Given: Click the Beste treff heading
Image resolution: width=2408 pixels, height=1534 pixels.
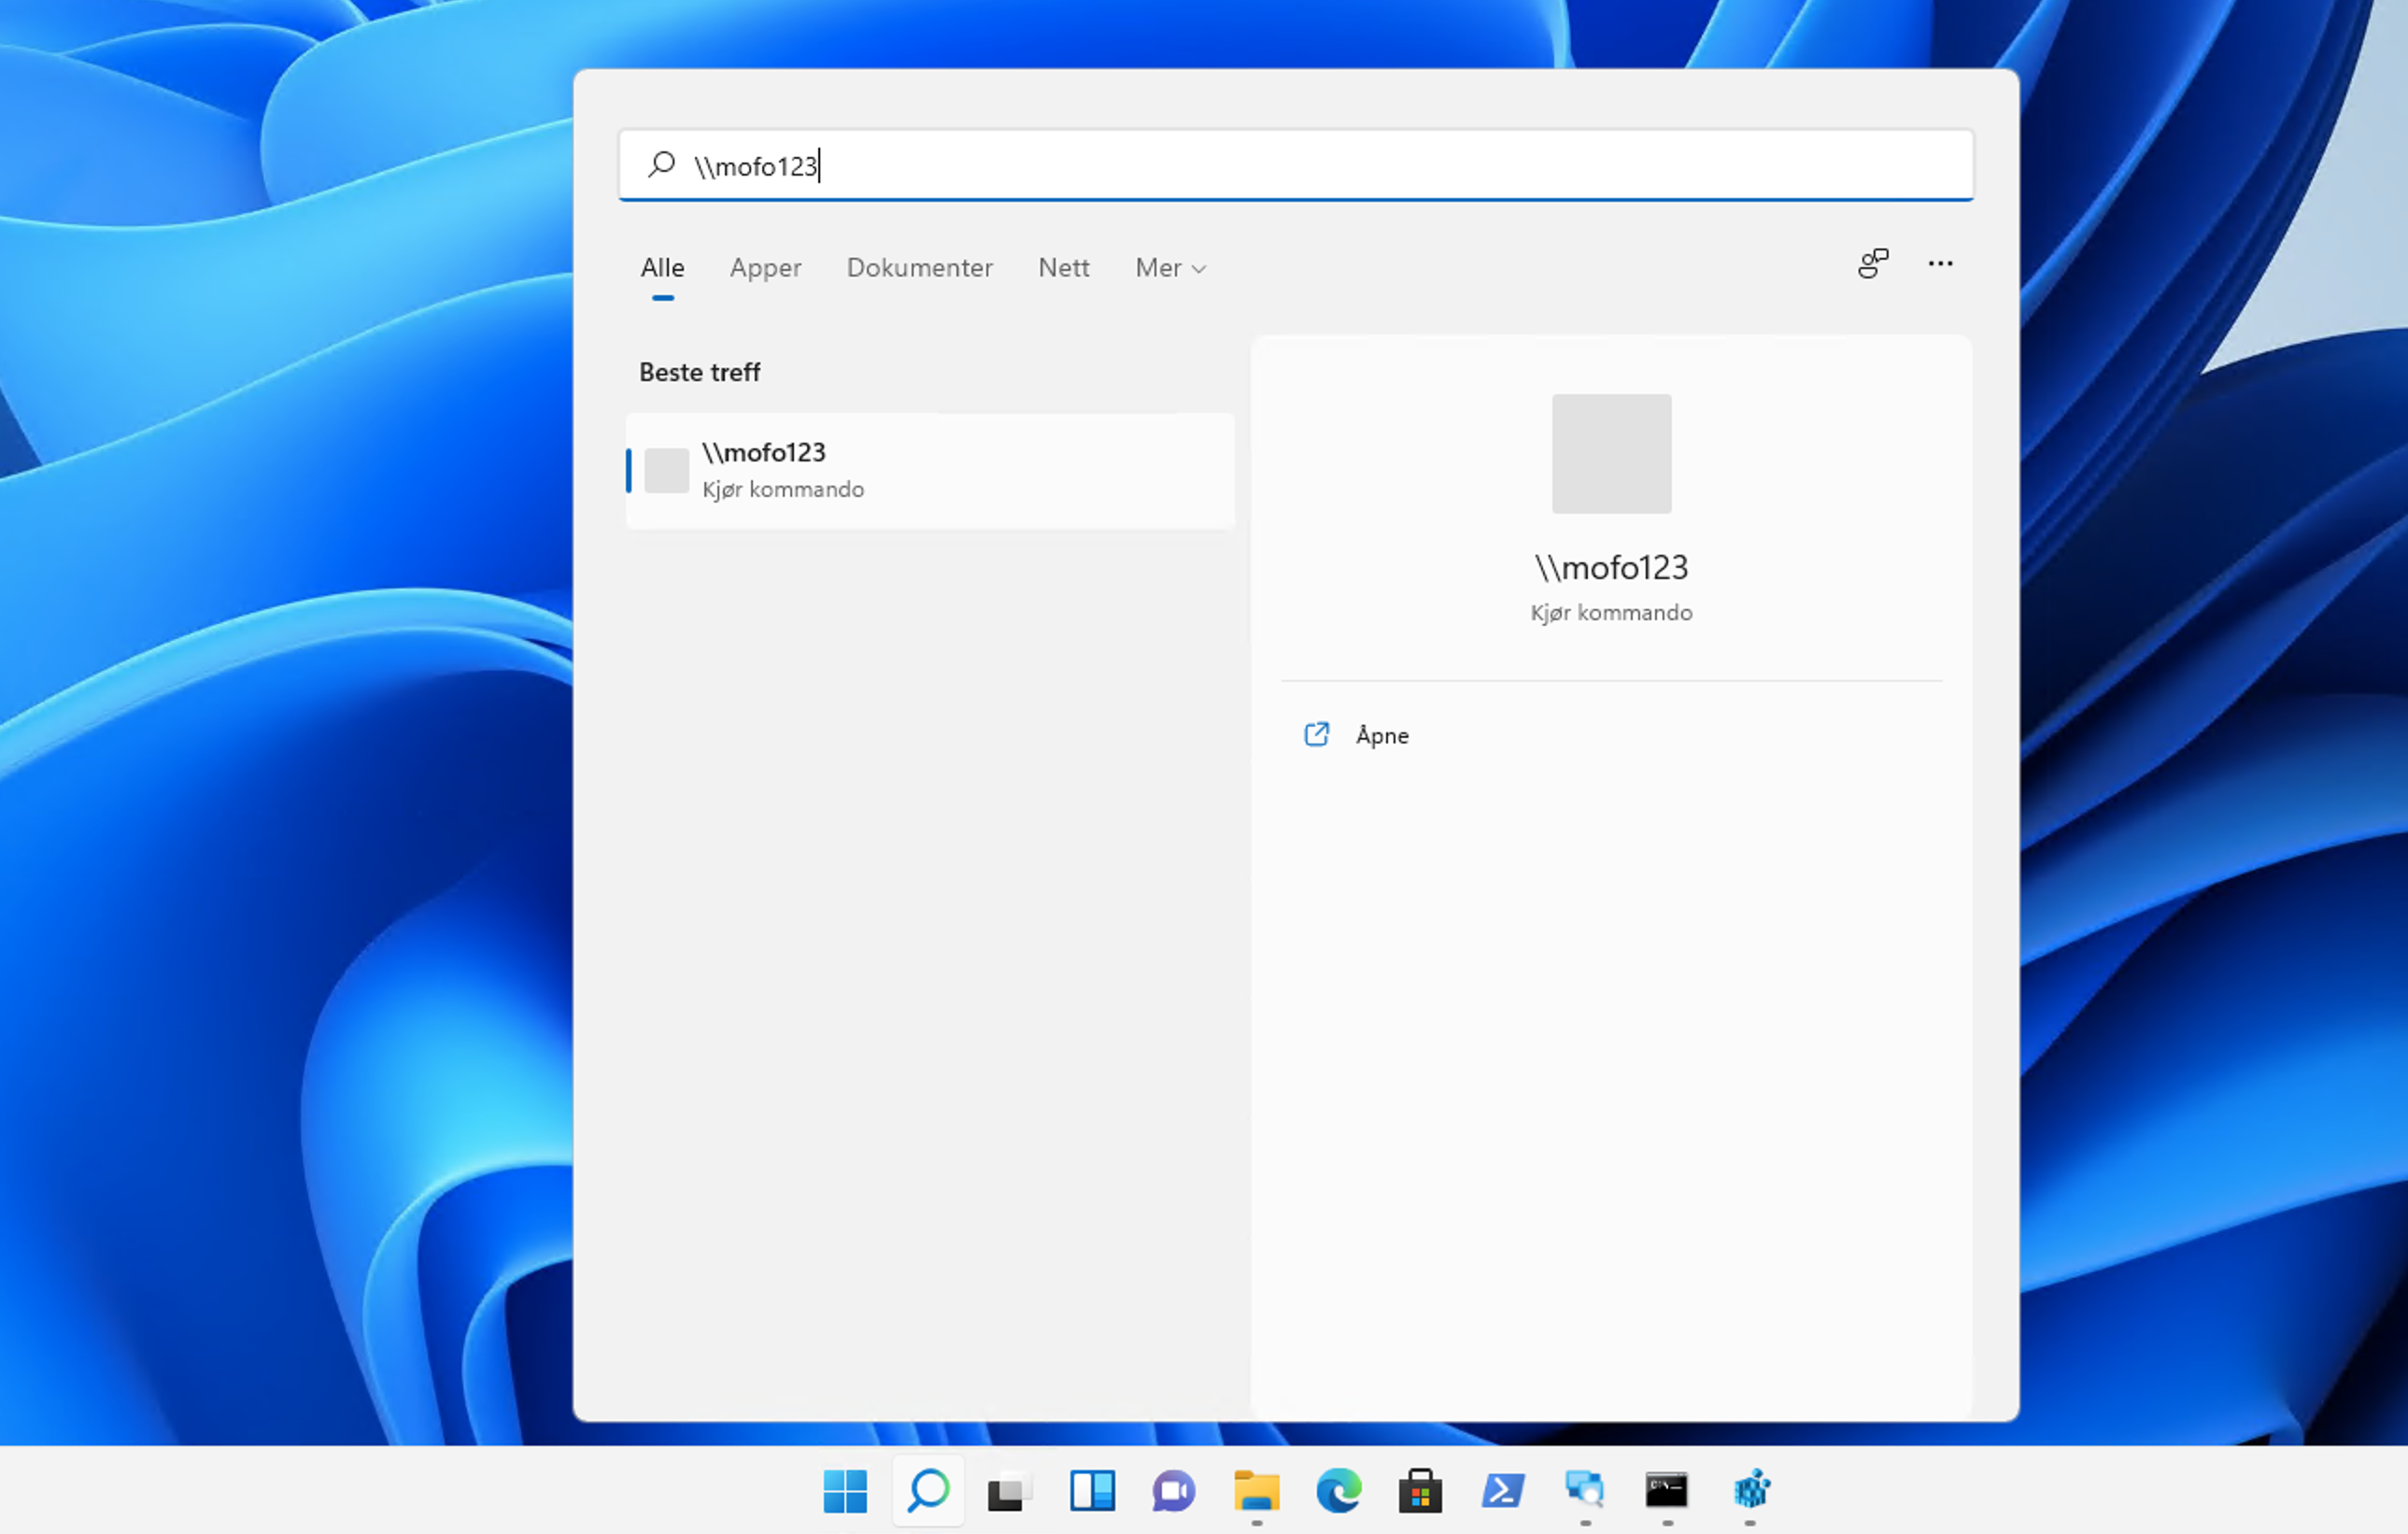Looking at the screenshot, I should point(699,373).
